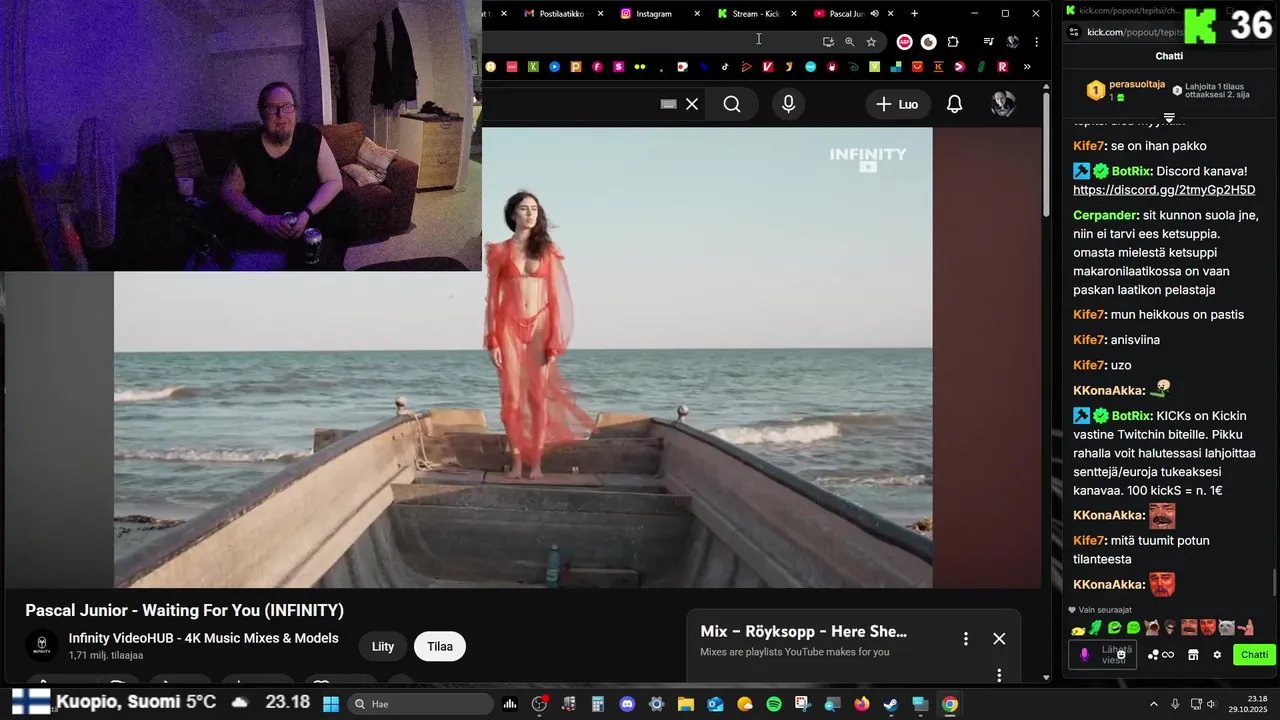Click the Tilaa subscribe button
Screen dimensions: 1280x720
click(x=440, y=646)
